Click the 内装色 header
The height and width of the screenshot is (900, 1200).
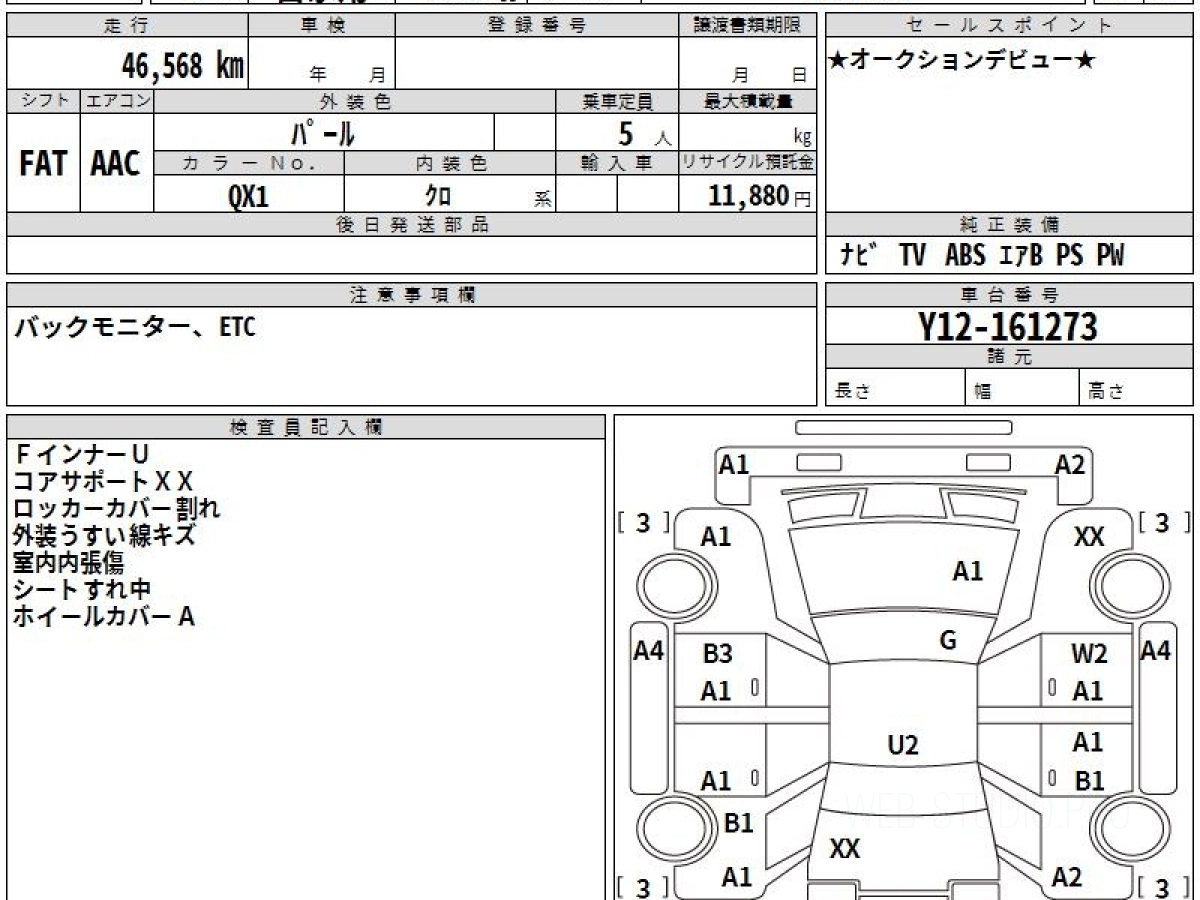pyautogui.click(x=450, y=163)
